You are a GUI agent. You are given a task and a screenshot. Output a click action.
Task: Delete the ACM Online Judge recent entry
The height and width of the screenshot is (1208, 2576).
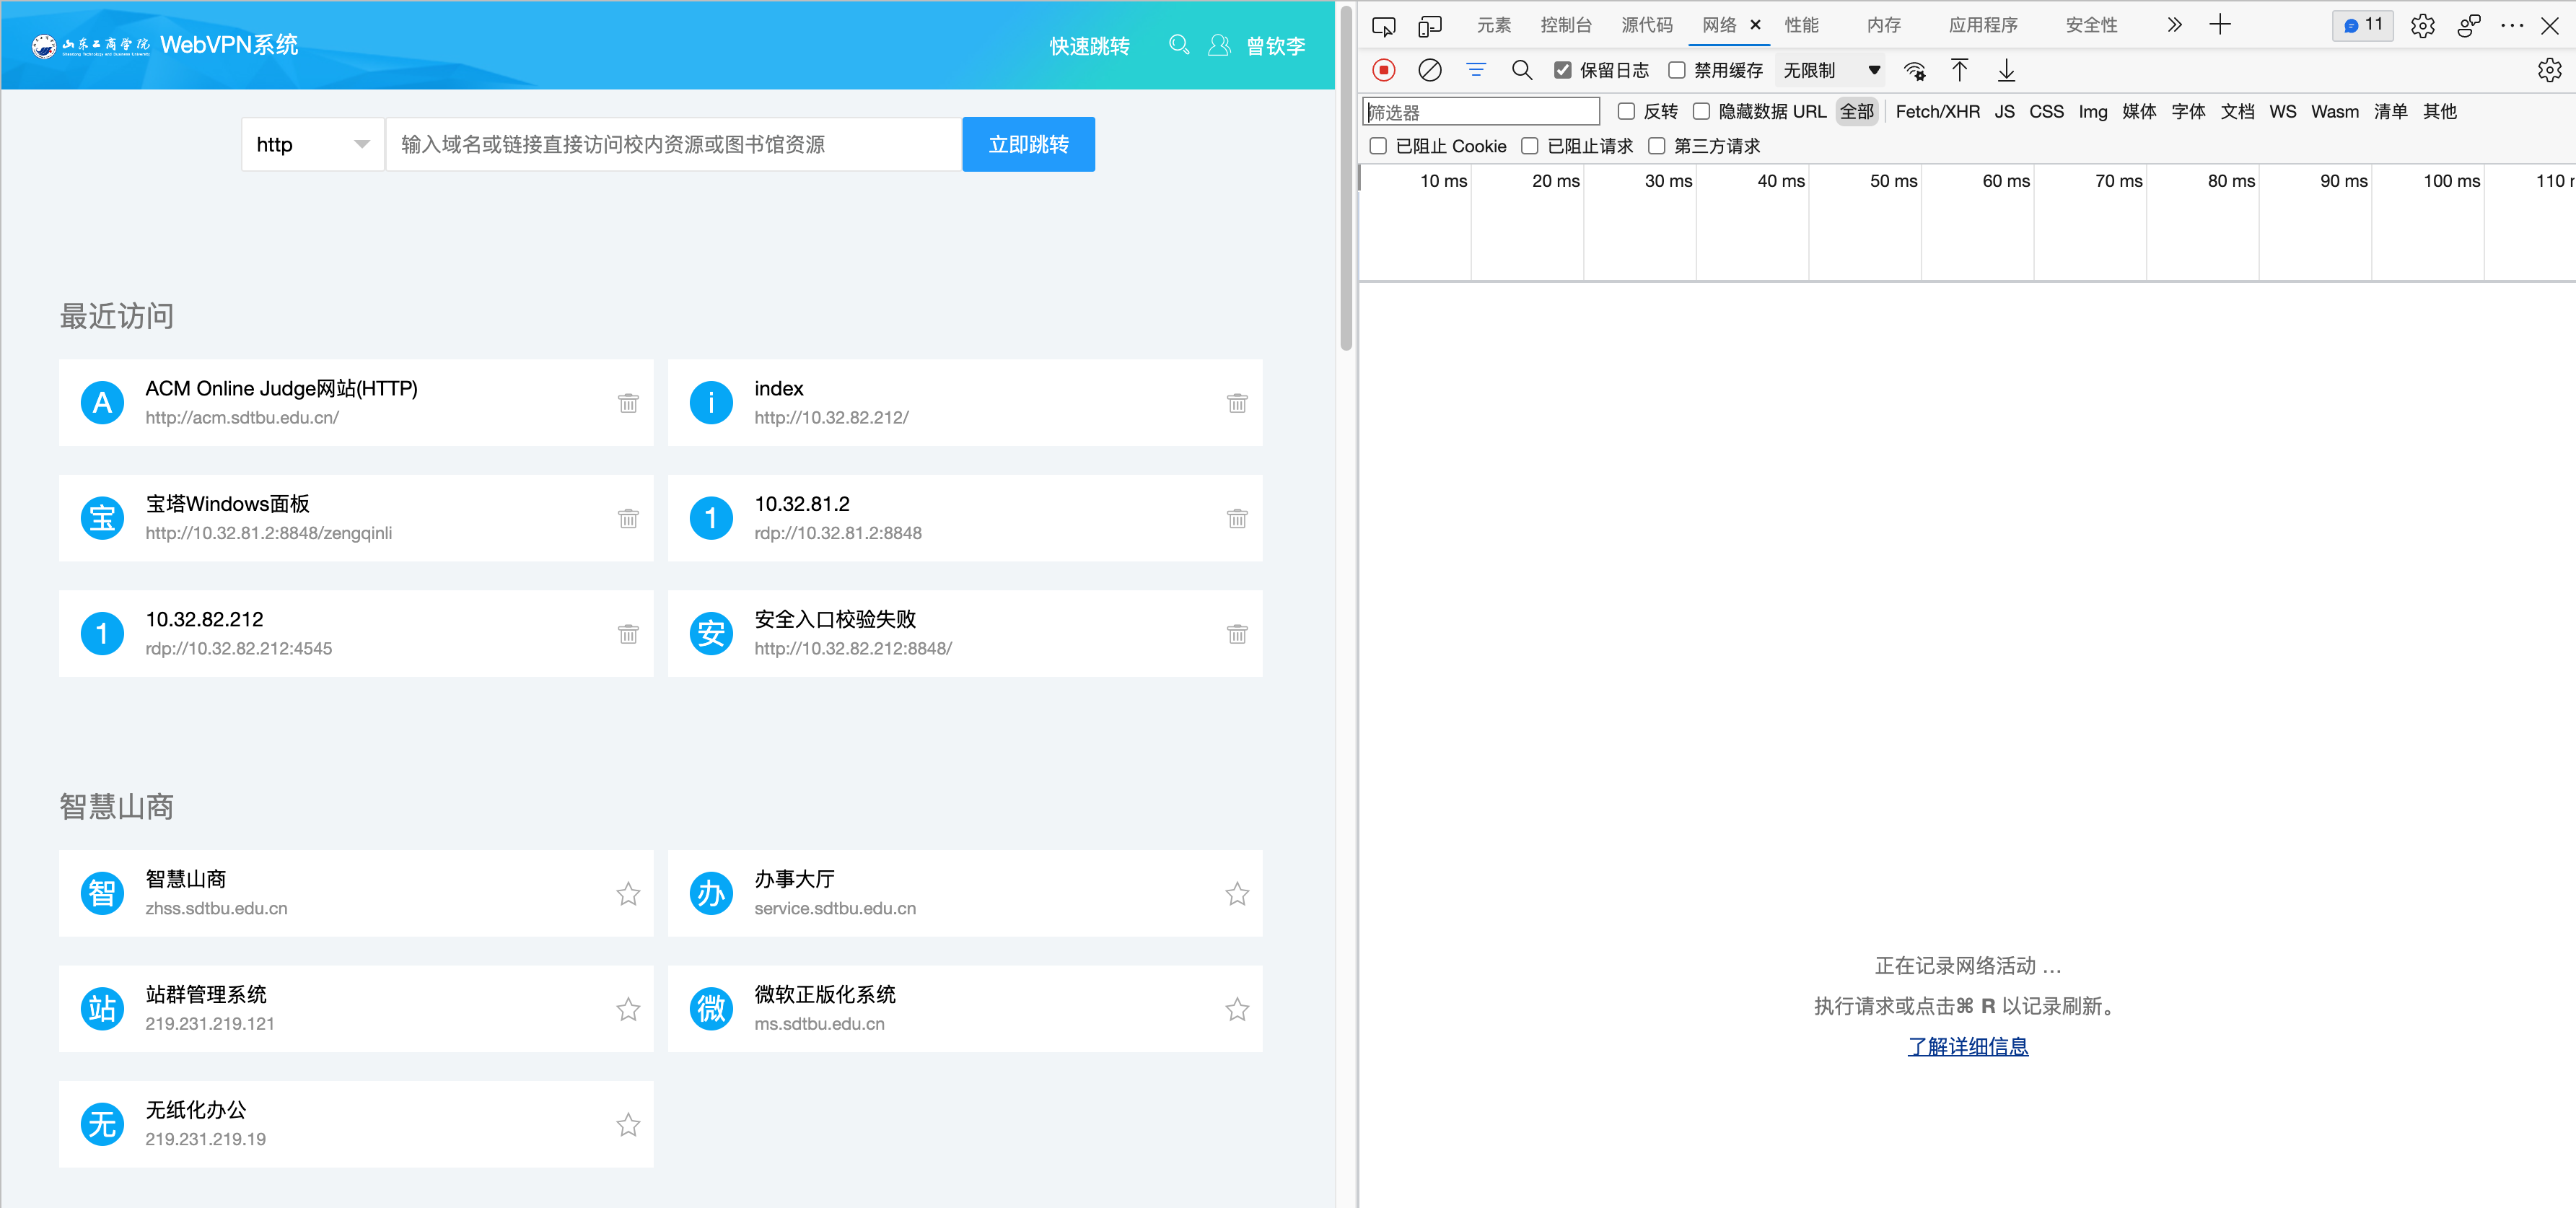pyautogui.click(x=628, y=403)
